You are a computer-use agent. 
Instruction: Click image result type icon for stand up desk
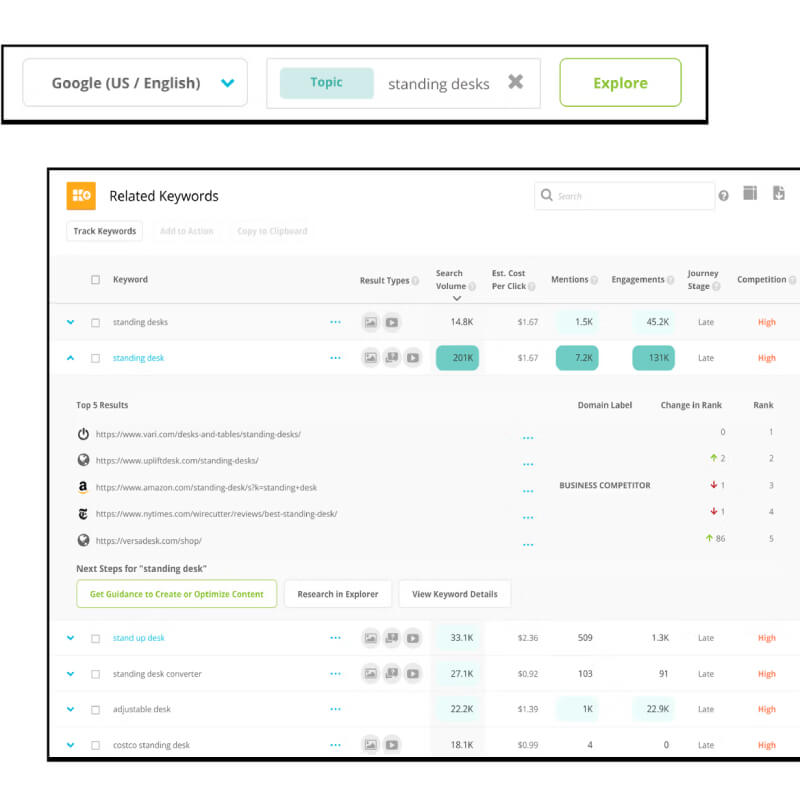tap(370, 638)
